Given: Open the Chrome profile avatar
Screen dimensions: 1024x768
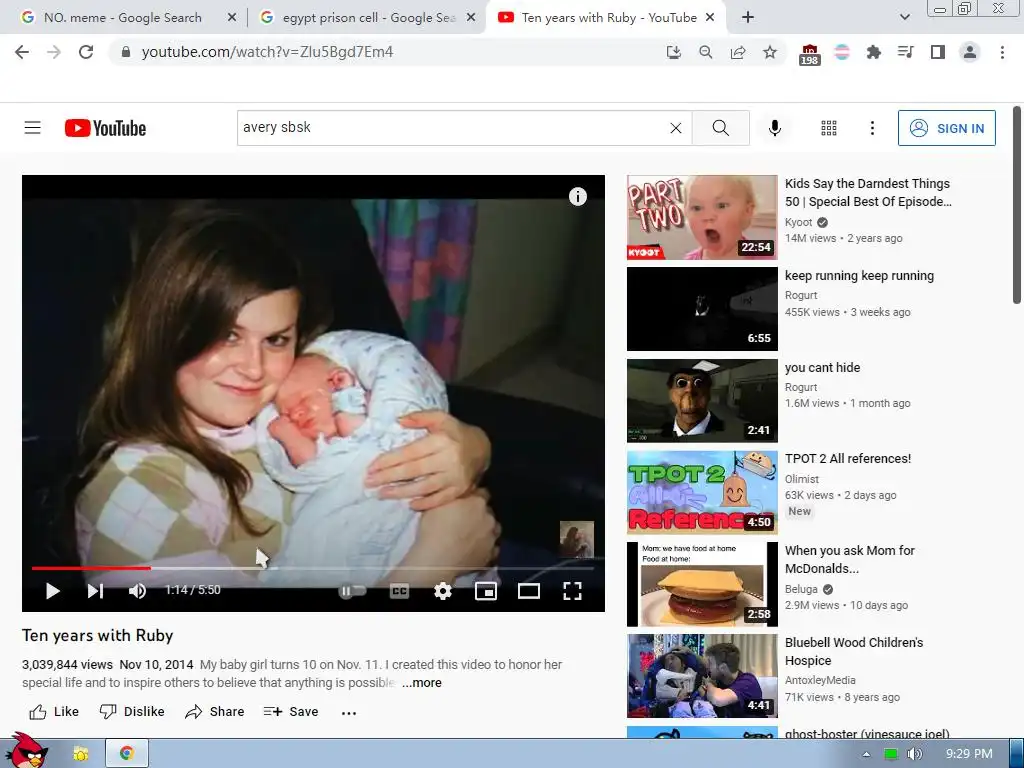Looking at the screenshot, I should point(970,52).
